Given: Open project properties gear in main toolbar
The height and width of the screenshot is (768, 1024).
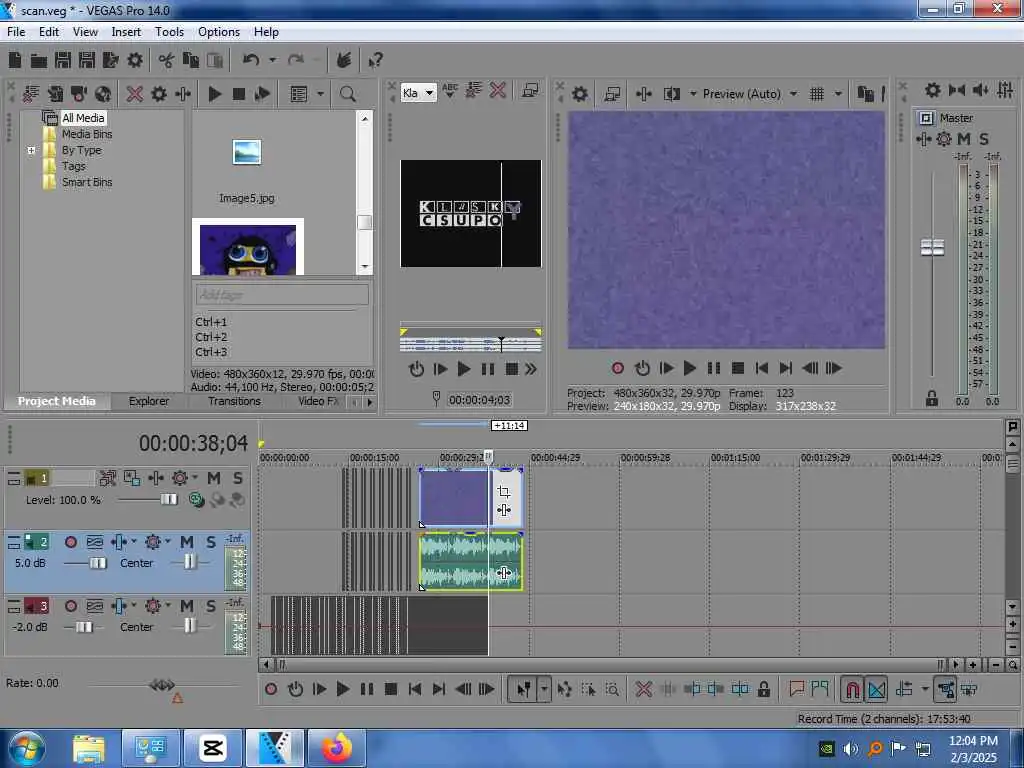Looking at the screenshot, I should click(x=135, y=61).
